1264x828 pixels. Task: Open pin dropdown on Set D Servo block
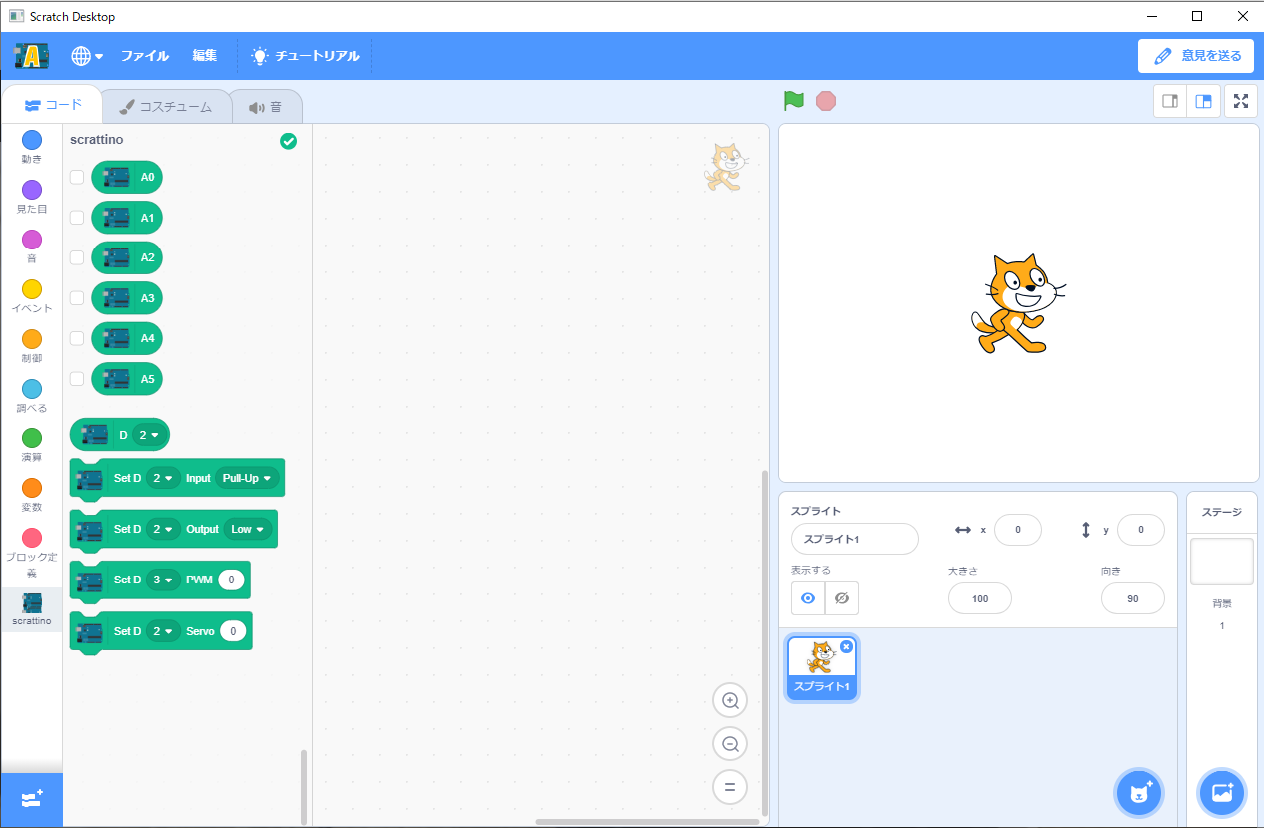coord(163,631)
